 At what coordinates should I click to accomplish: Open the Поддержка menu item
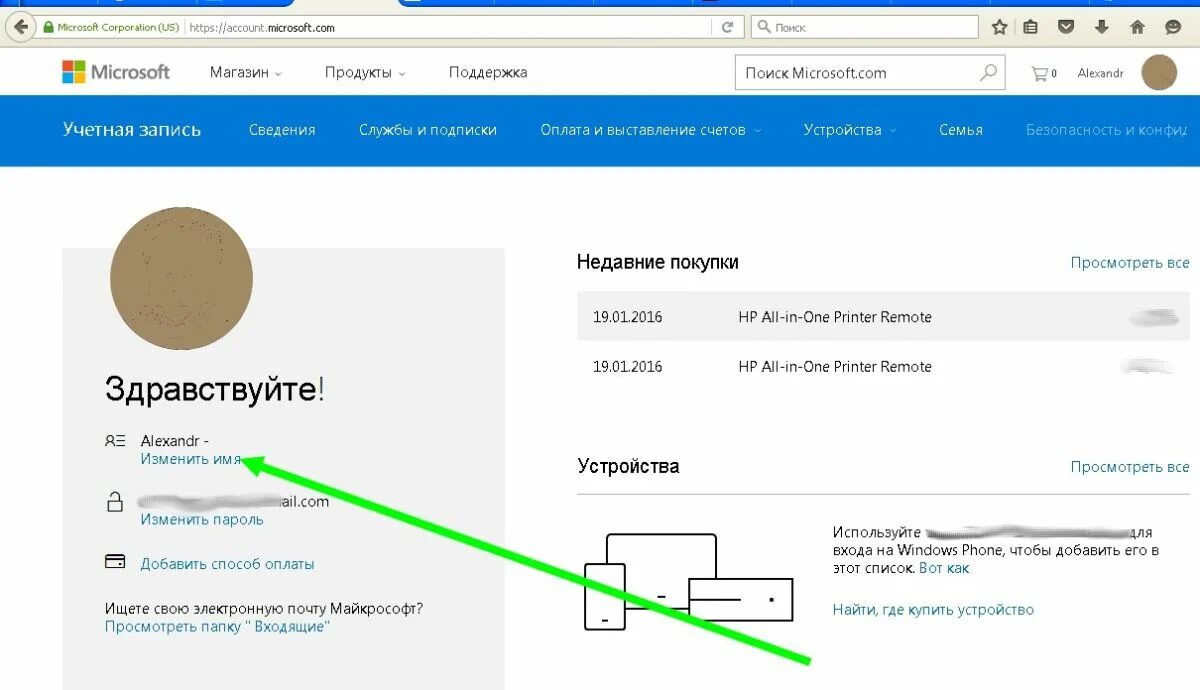(488, 72)
